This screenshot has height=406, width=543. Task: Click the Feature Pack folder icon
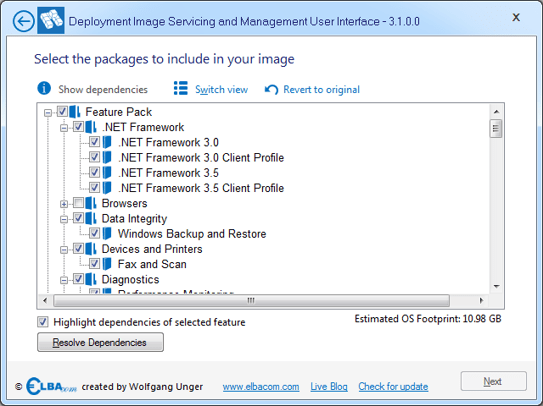click(x=75, y=112)
